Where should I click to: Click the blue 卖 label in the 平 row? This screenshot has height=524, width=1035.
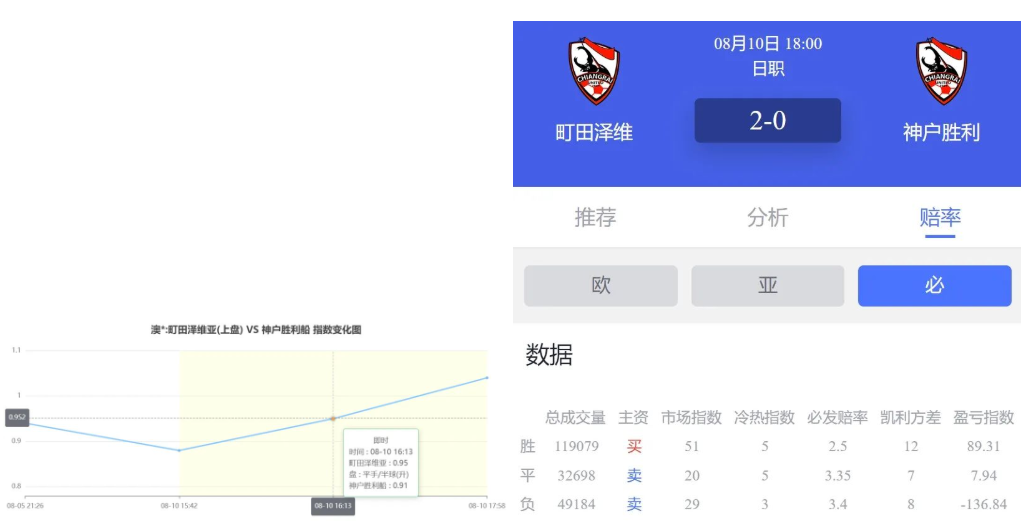tap(634, 475)
